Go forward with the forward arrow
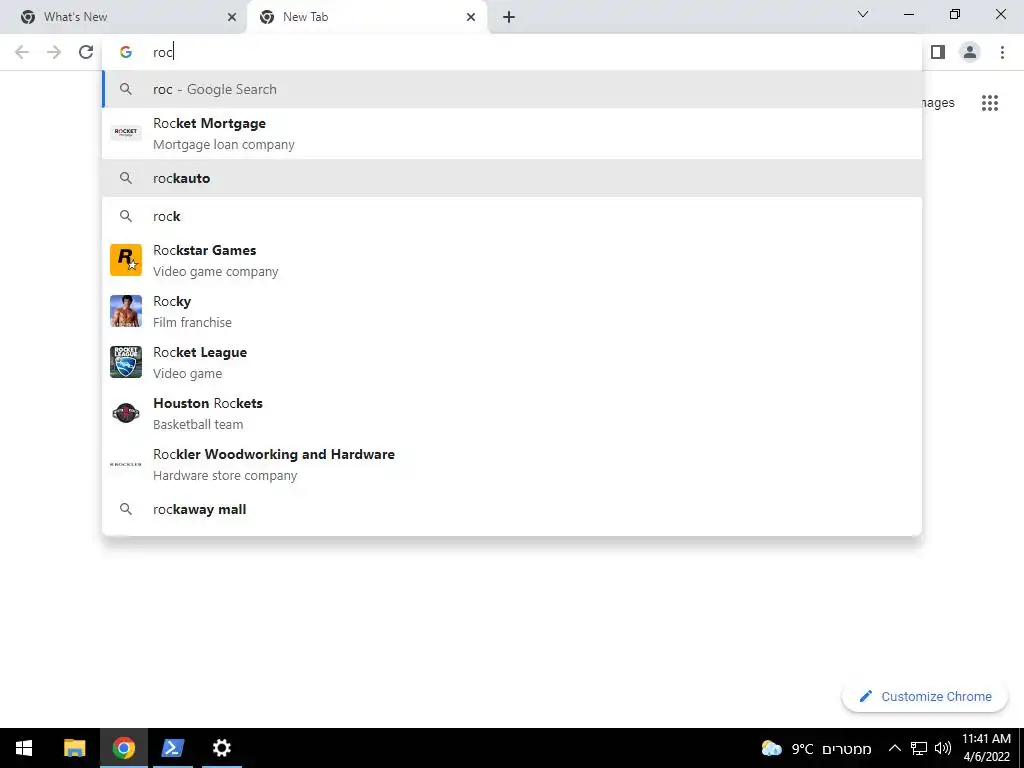This screenshot has width=1024, height=768. click(x=54, y=52)
